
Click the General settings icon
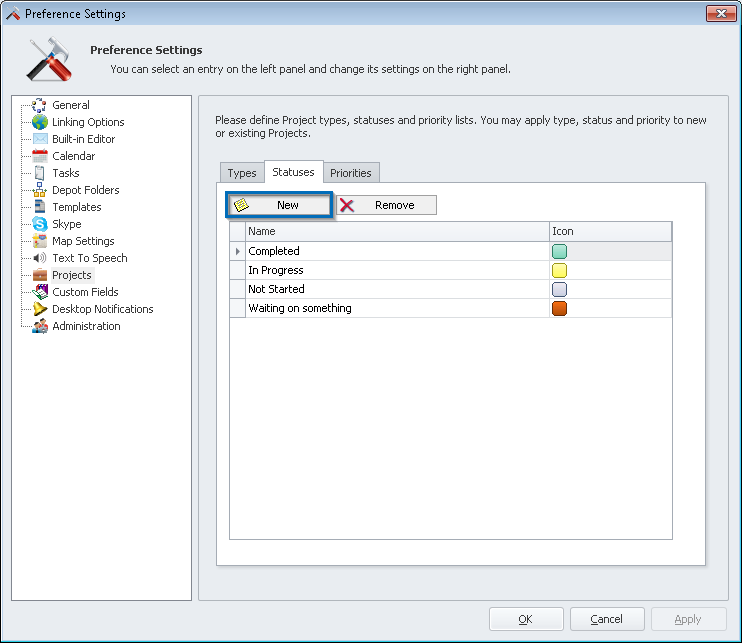click(40, 105)
